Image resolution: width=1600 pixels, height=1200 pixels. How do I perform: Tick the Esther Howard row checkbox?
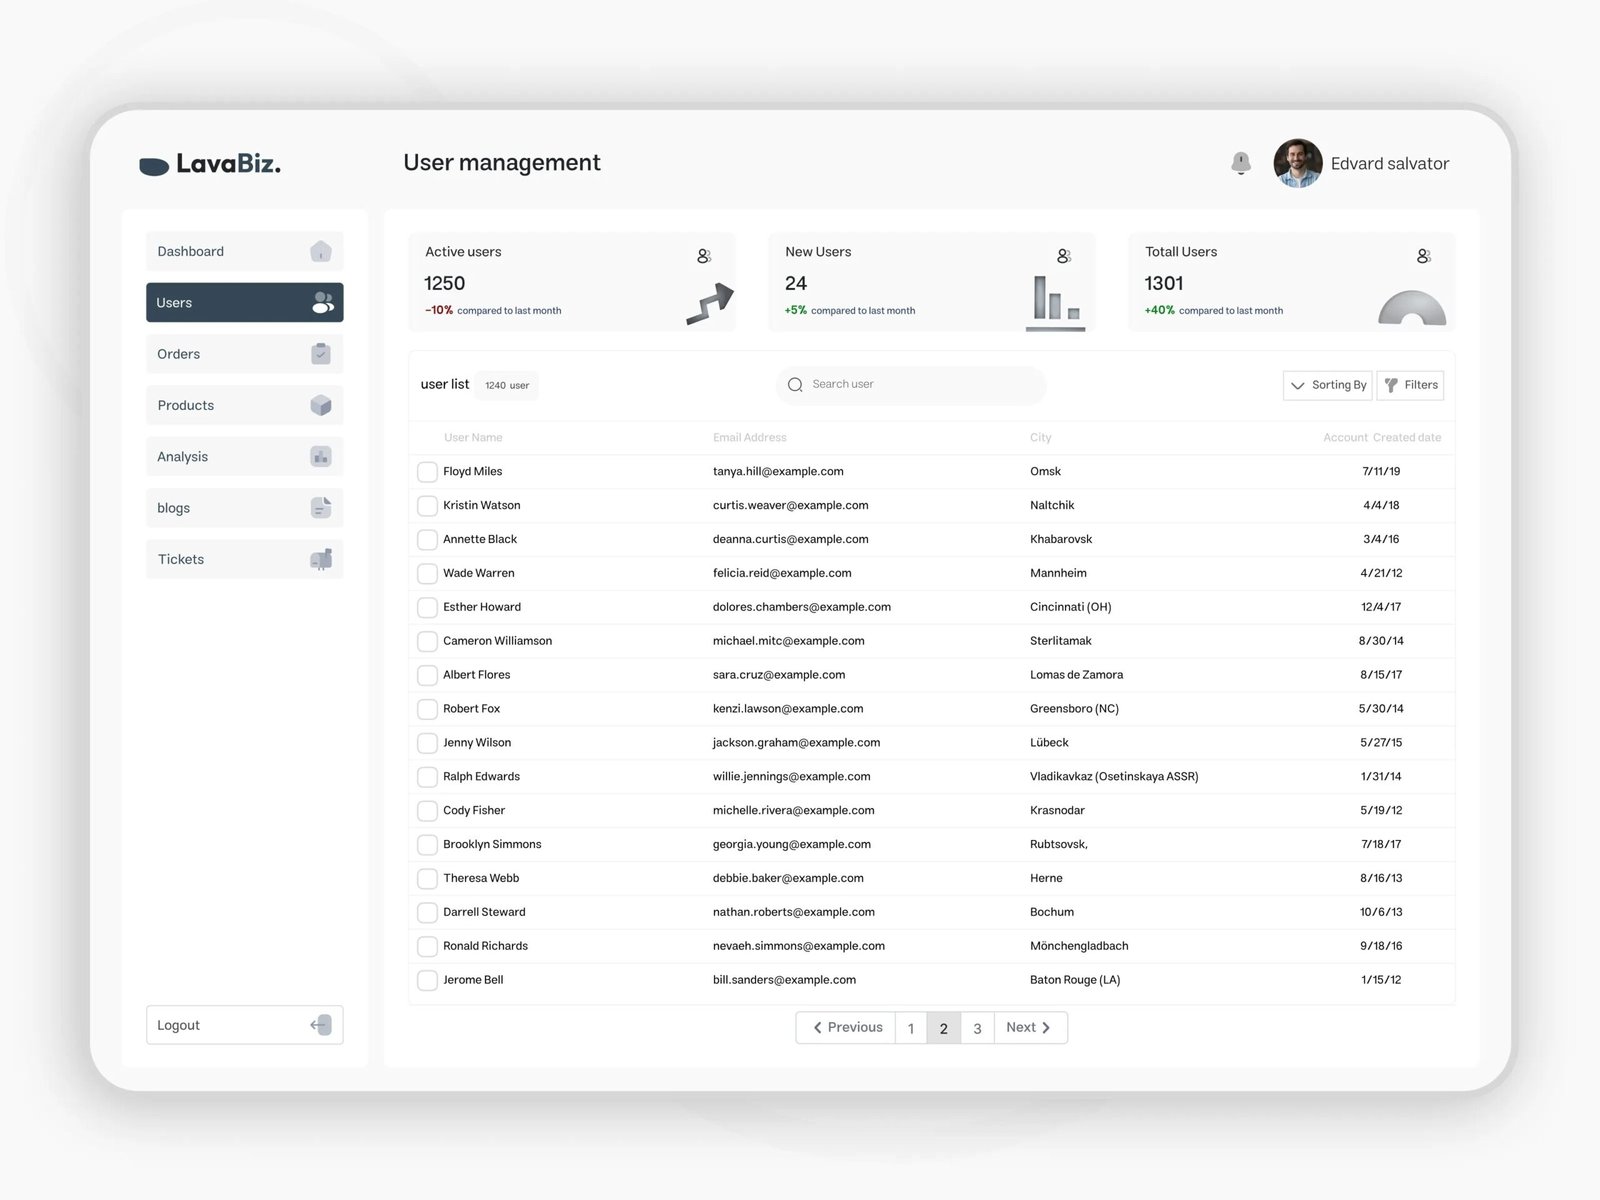pos(427,608)
